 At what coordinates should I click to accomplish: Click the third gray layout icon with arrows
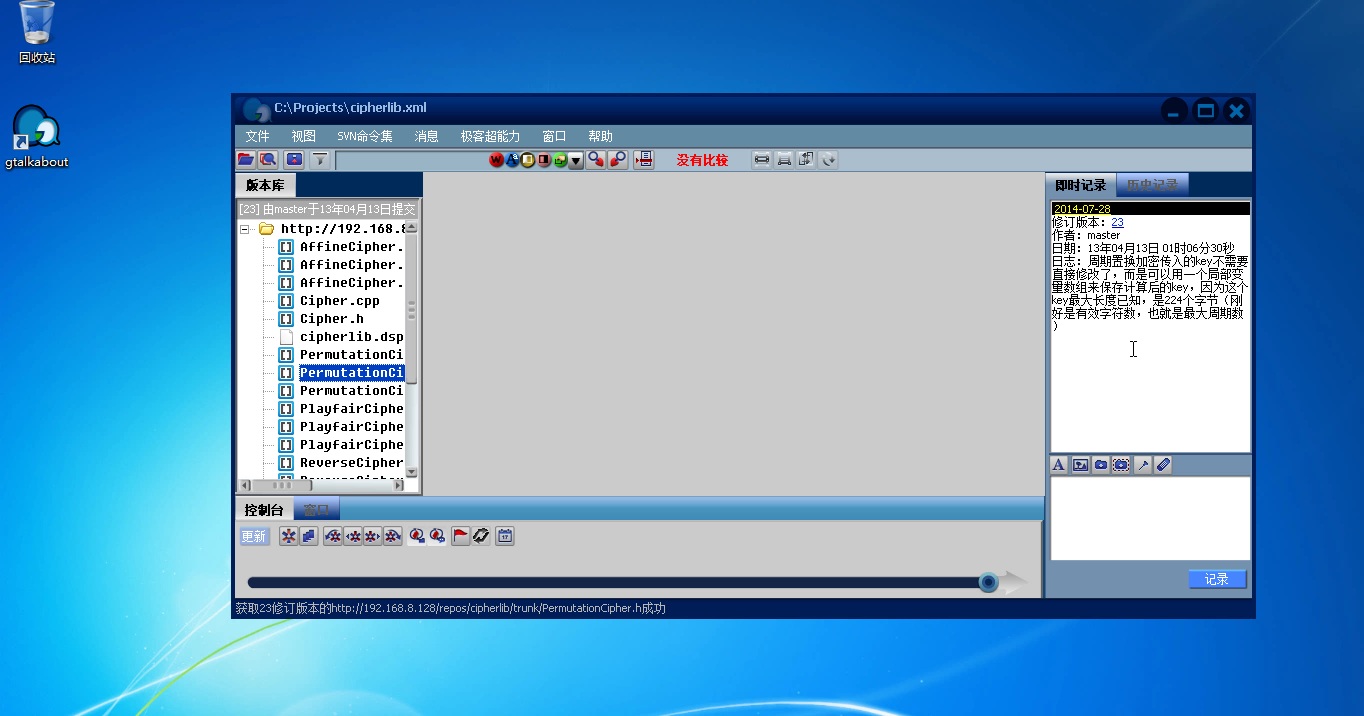[x=806, y=159]
